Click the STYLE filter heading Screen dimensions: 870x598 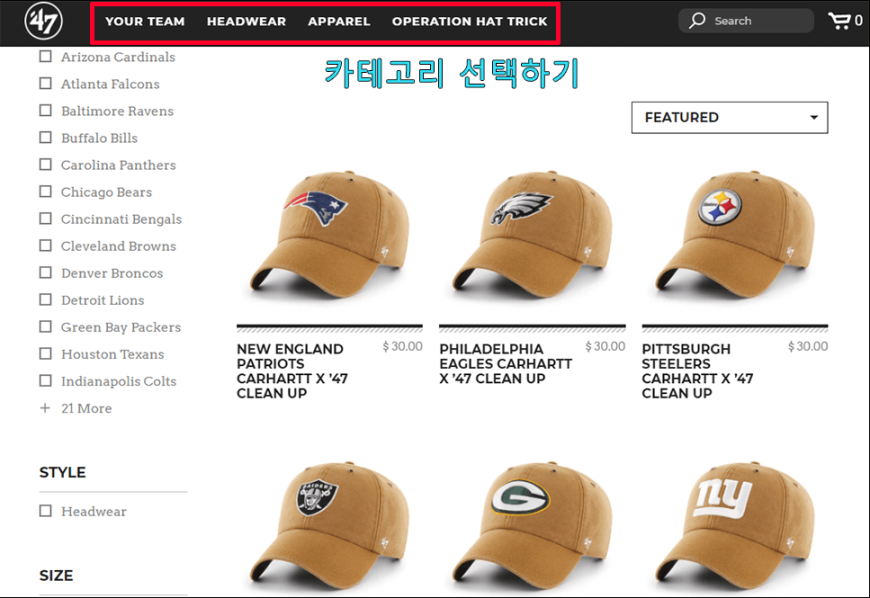pos(63,473)
